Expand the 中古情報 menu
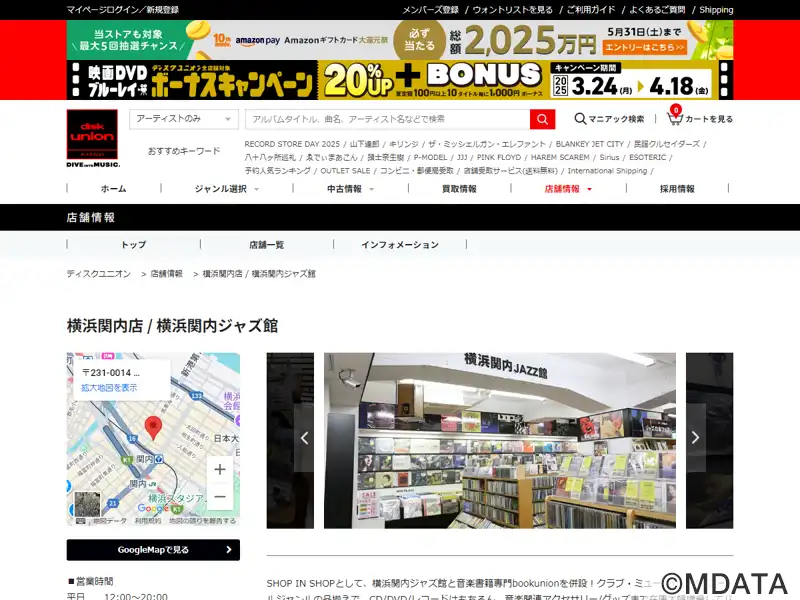Screen dimensions: 800x600 click(x=351, y=189)
